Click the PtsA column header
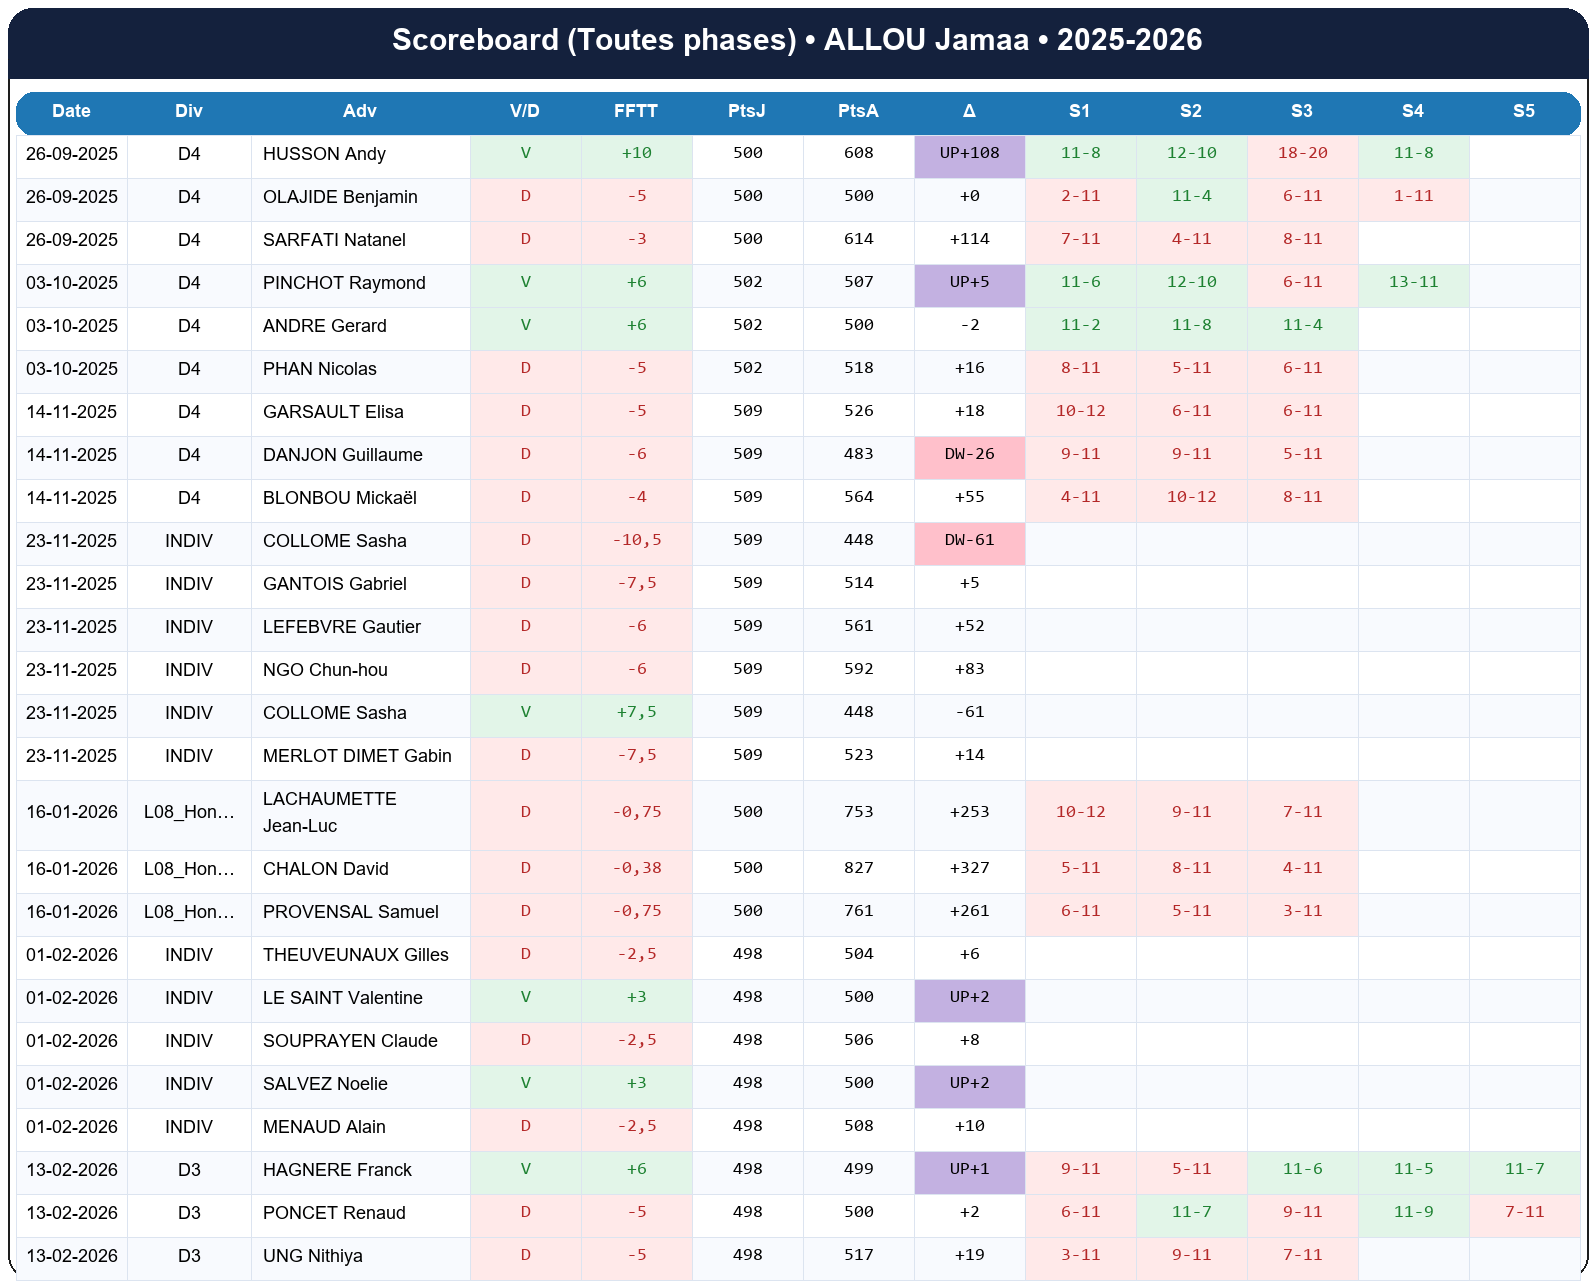Screen dimensions: 1596x1287 (858, 111)
